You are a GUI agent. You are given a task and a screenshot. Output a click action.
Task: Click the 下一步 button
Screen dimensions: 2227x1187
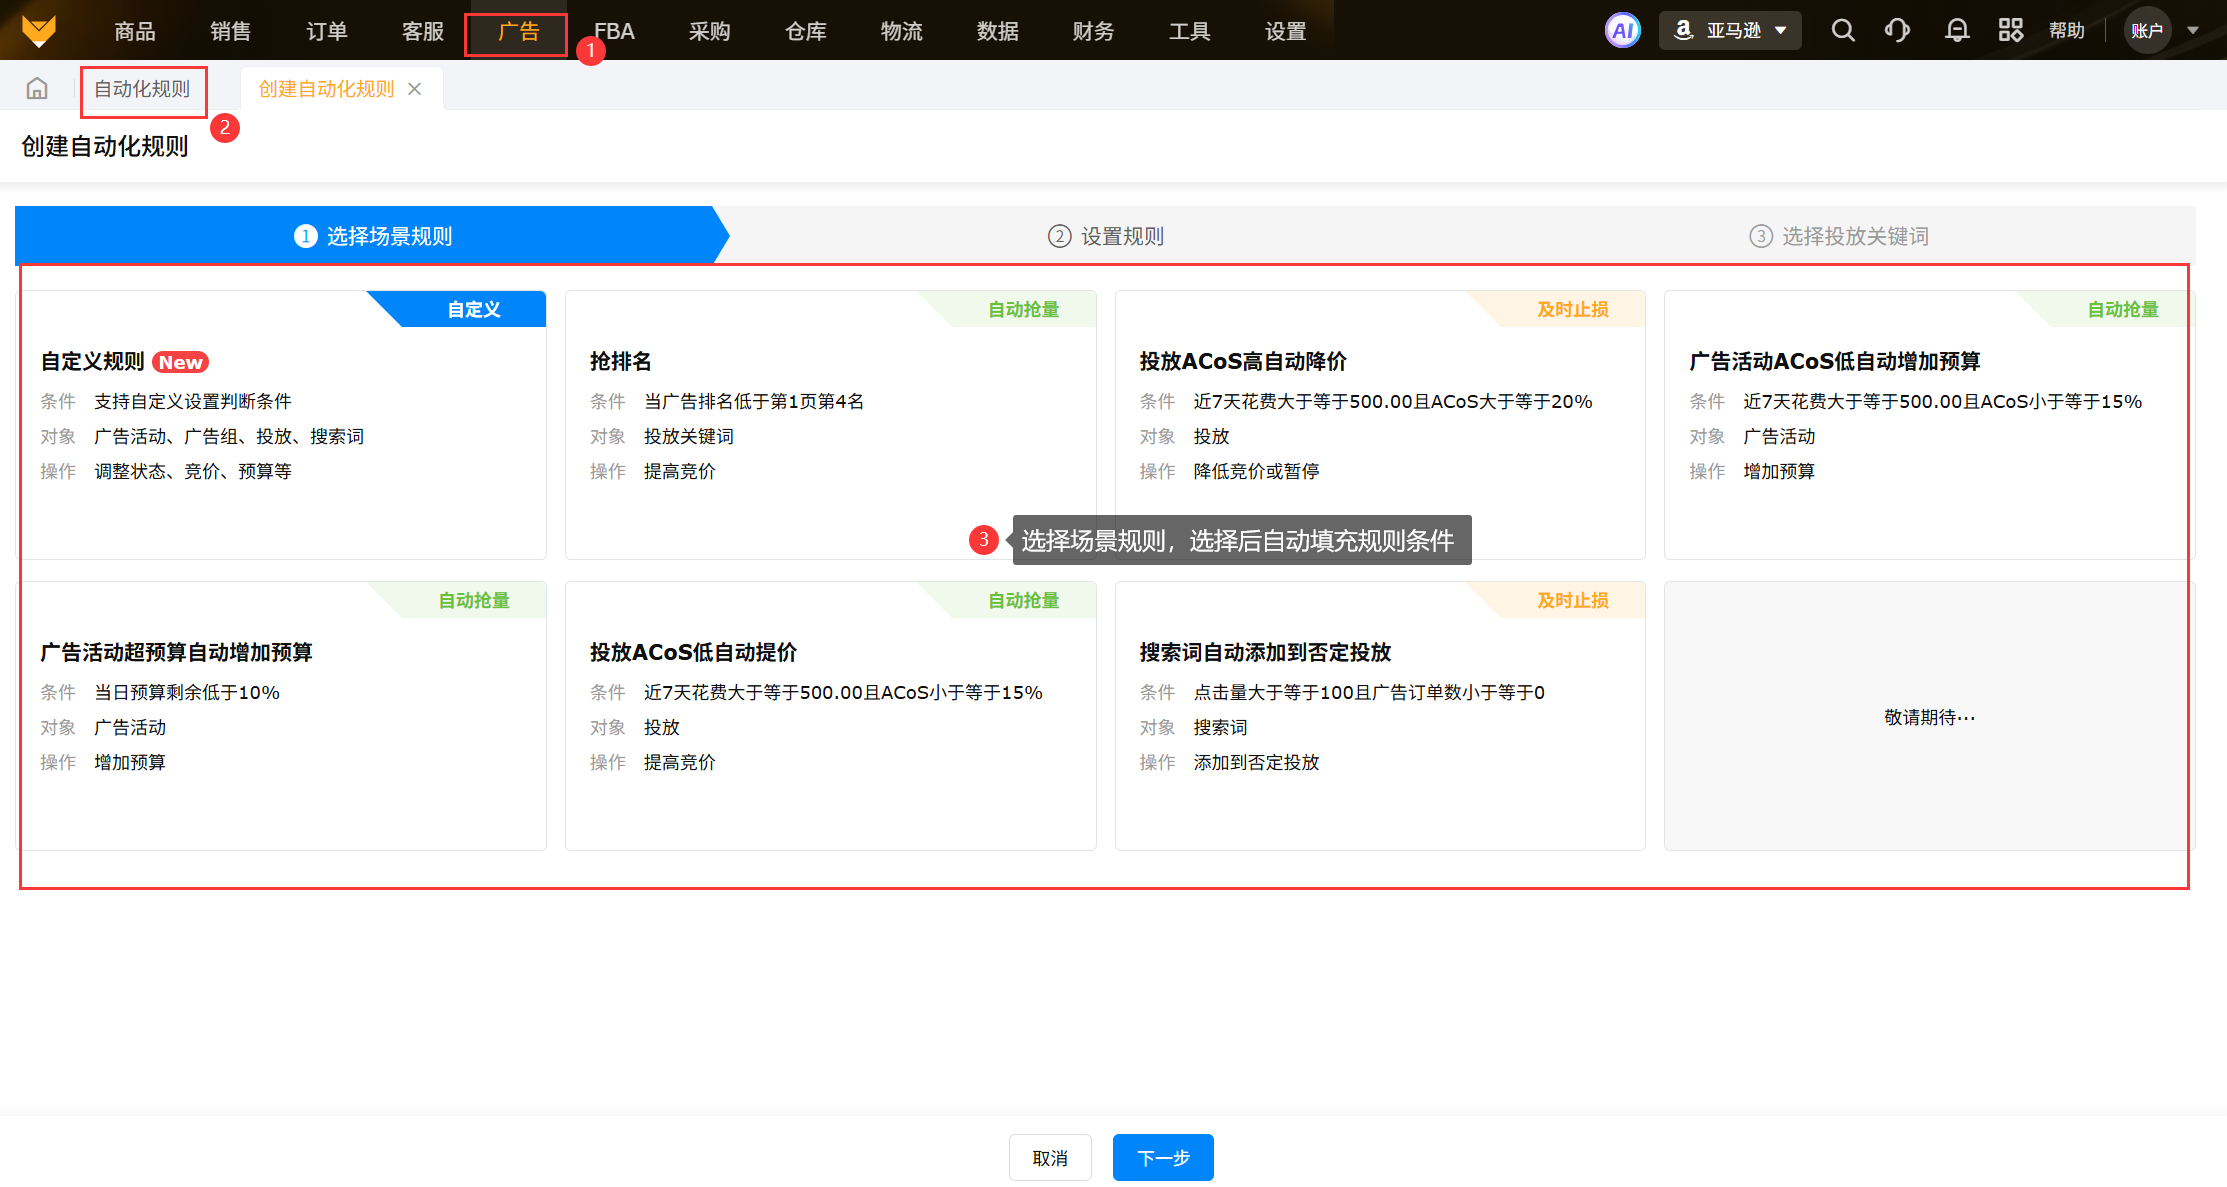(1163, 1157)
